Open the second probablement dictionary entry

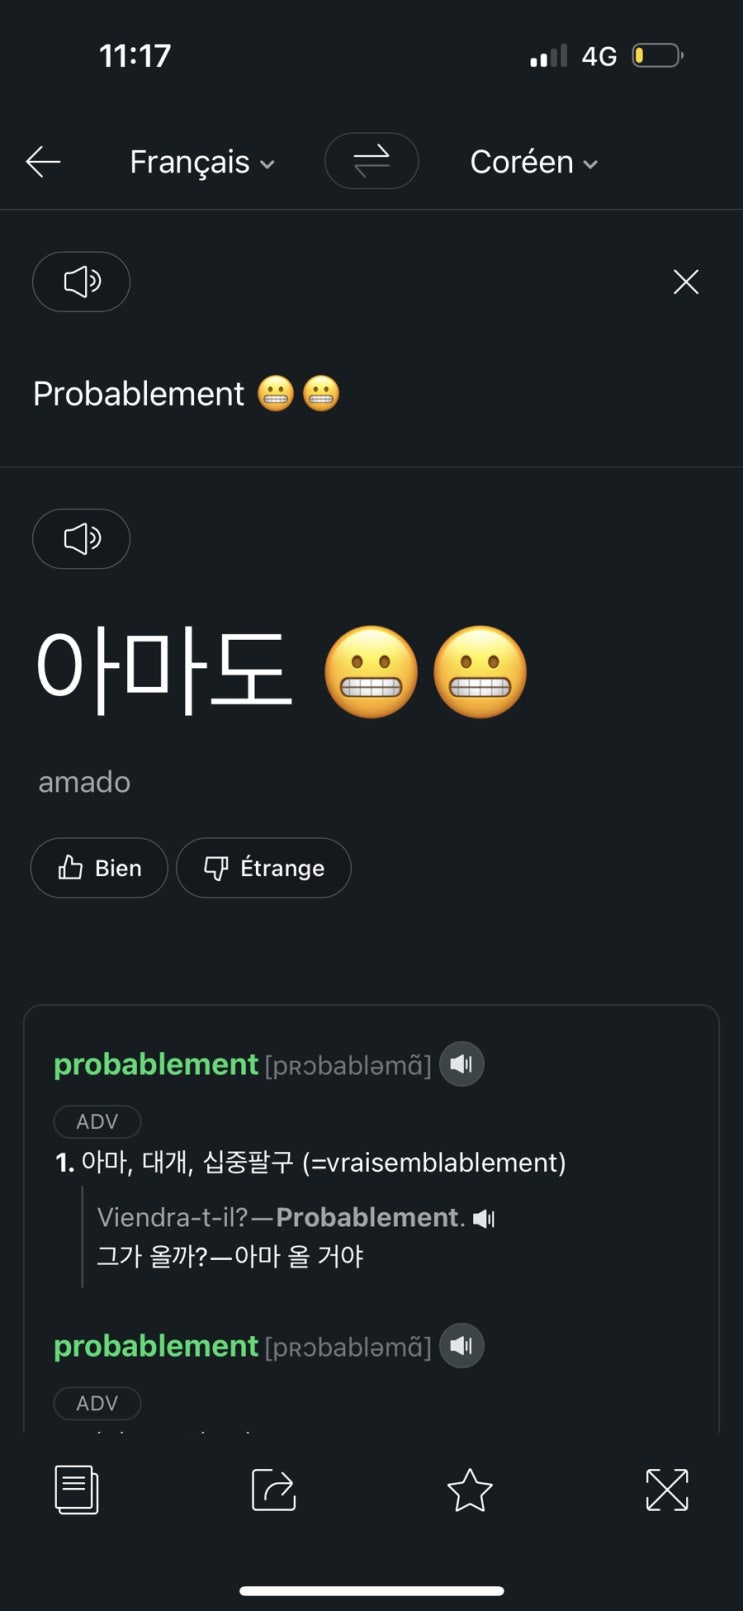(156, 1346)
